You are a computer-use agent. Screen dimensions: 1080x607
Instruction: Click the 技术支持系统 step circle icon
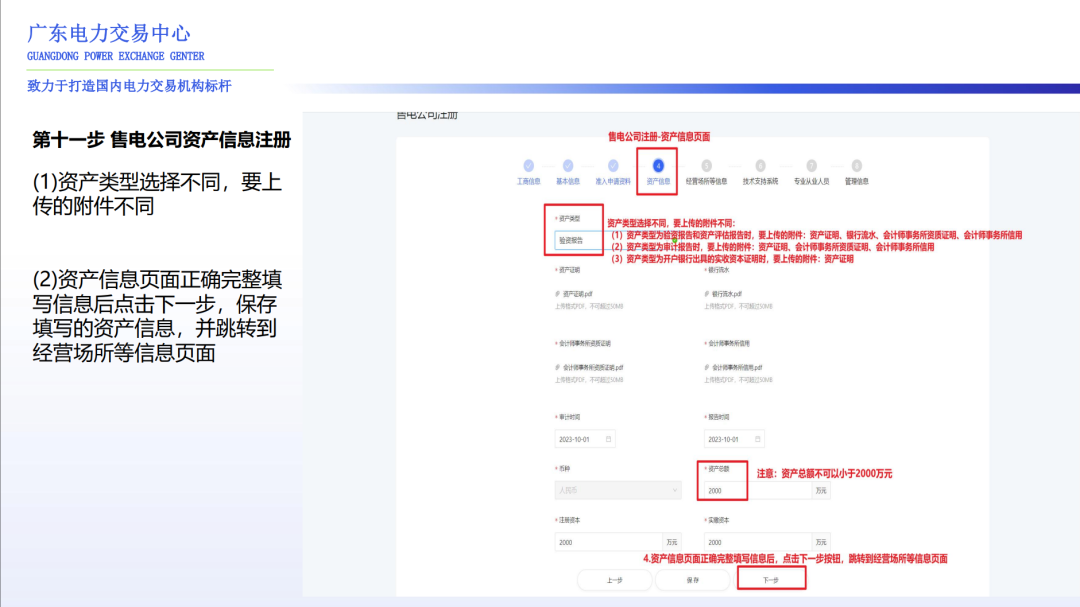pos(759,164)
